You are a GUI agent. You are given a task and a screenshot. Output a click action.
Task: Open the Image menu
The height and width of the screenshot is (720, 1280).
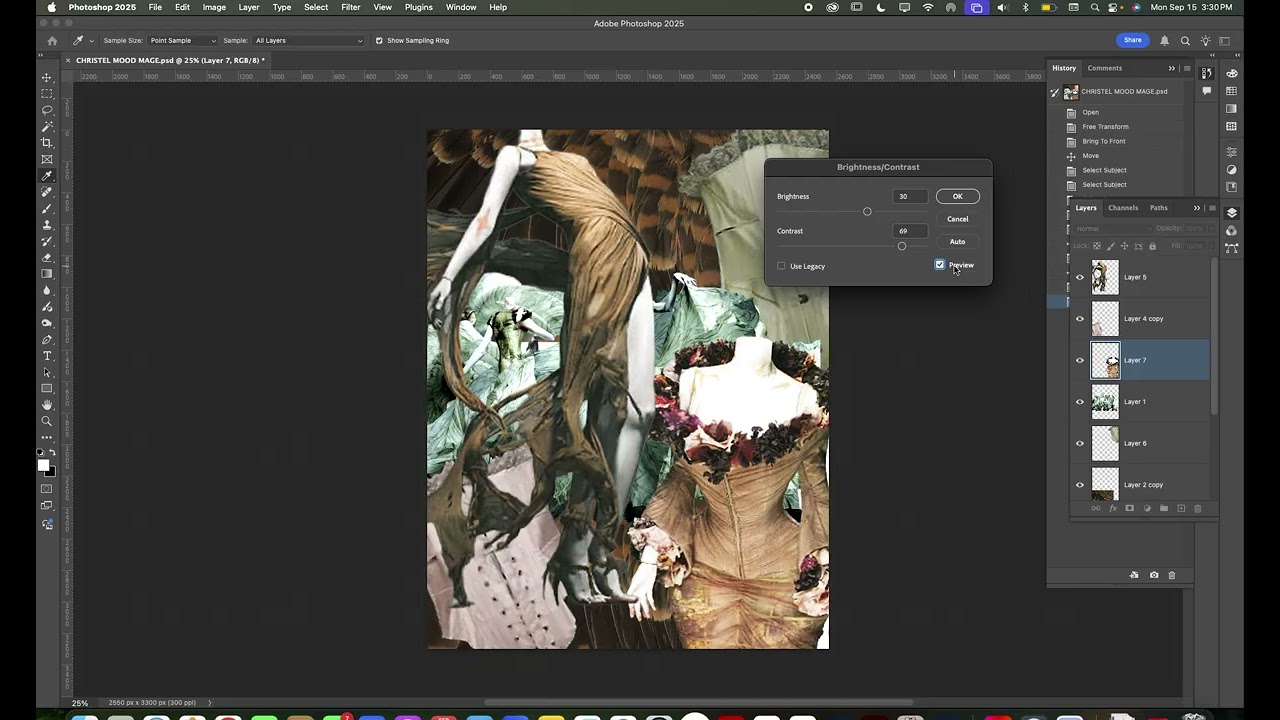tap(214, 7)
